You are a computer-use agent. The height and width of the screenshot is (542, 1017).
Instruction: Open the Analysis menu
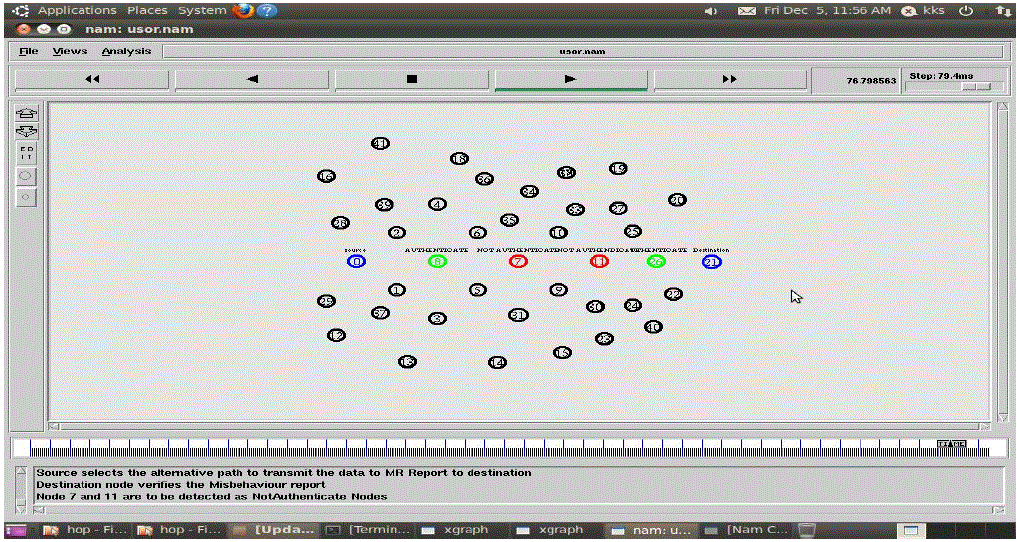coord(126,51)
